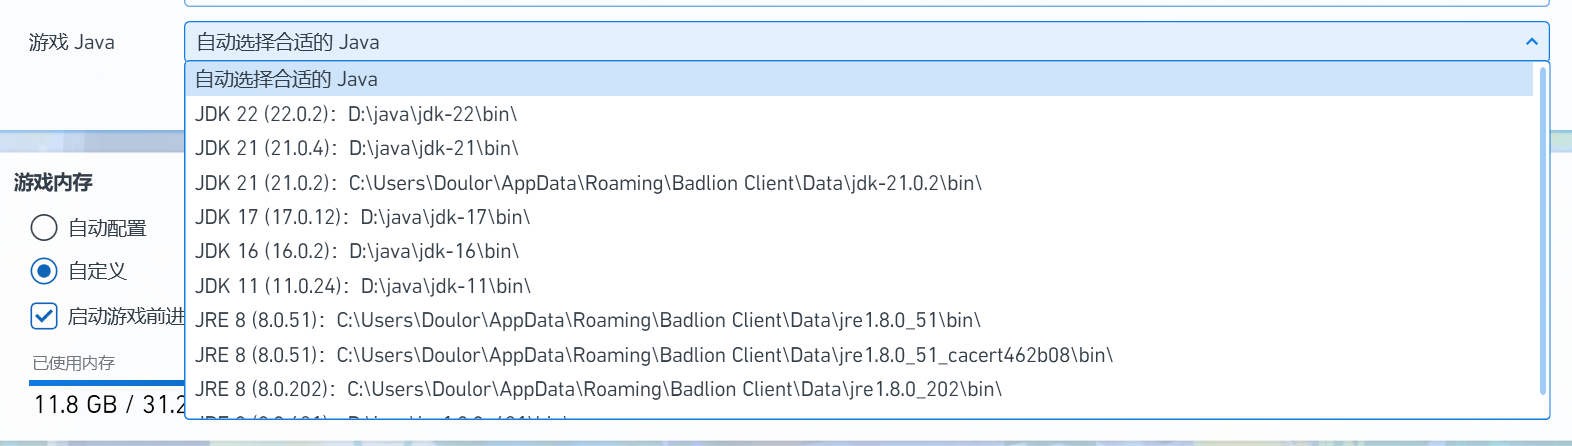Click the 游戏内存 section heading

(53, 182)
